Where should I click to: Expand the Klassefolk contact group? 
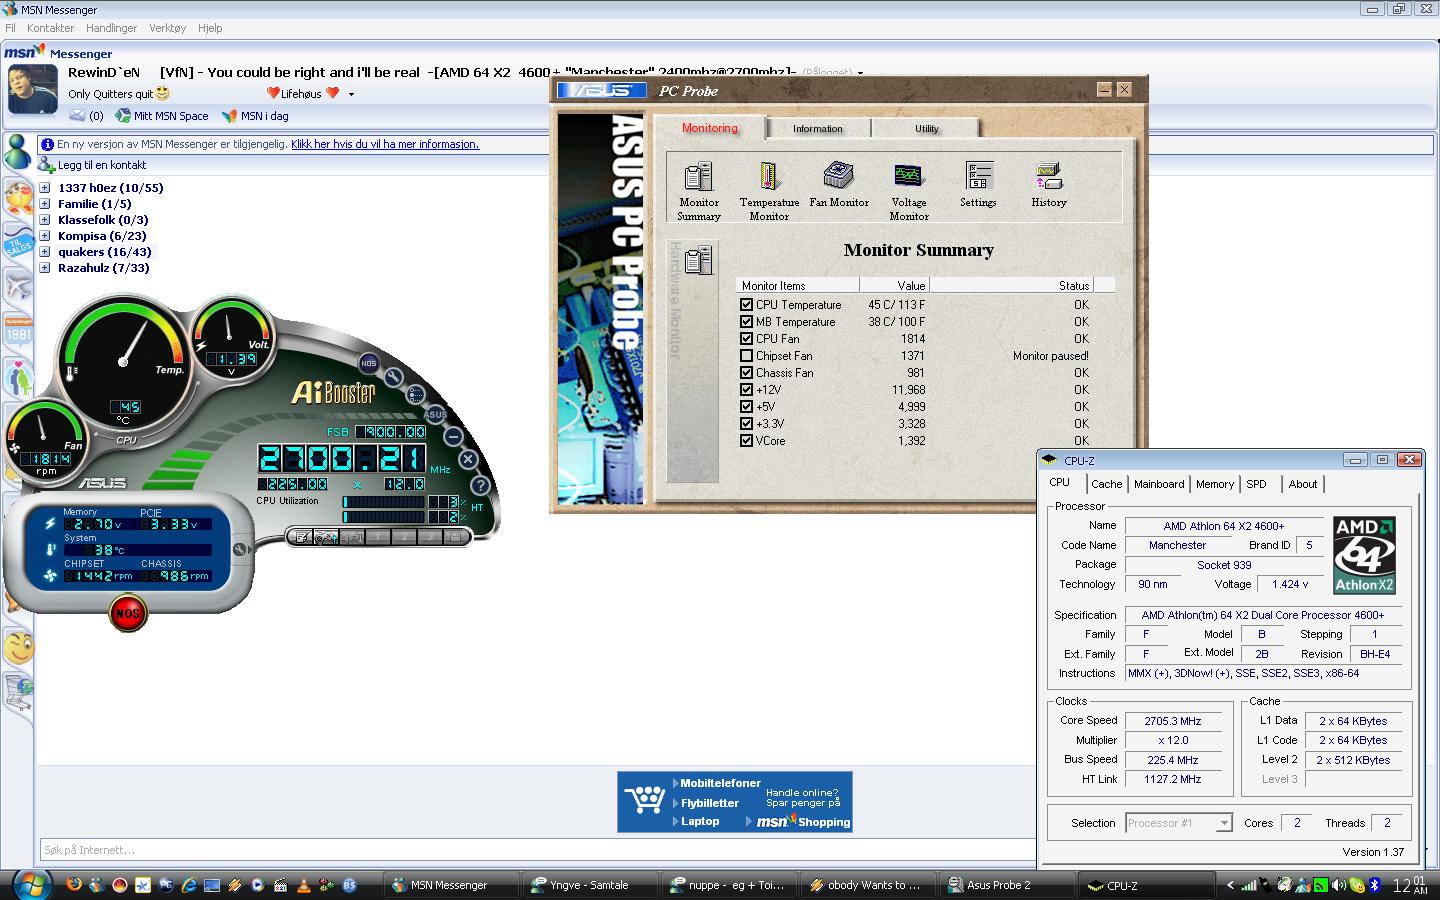click(x=45, y=219)
